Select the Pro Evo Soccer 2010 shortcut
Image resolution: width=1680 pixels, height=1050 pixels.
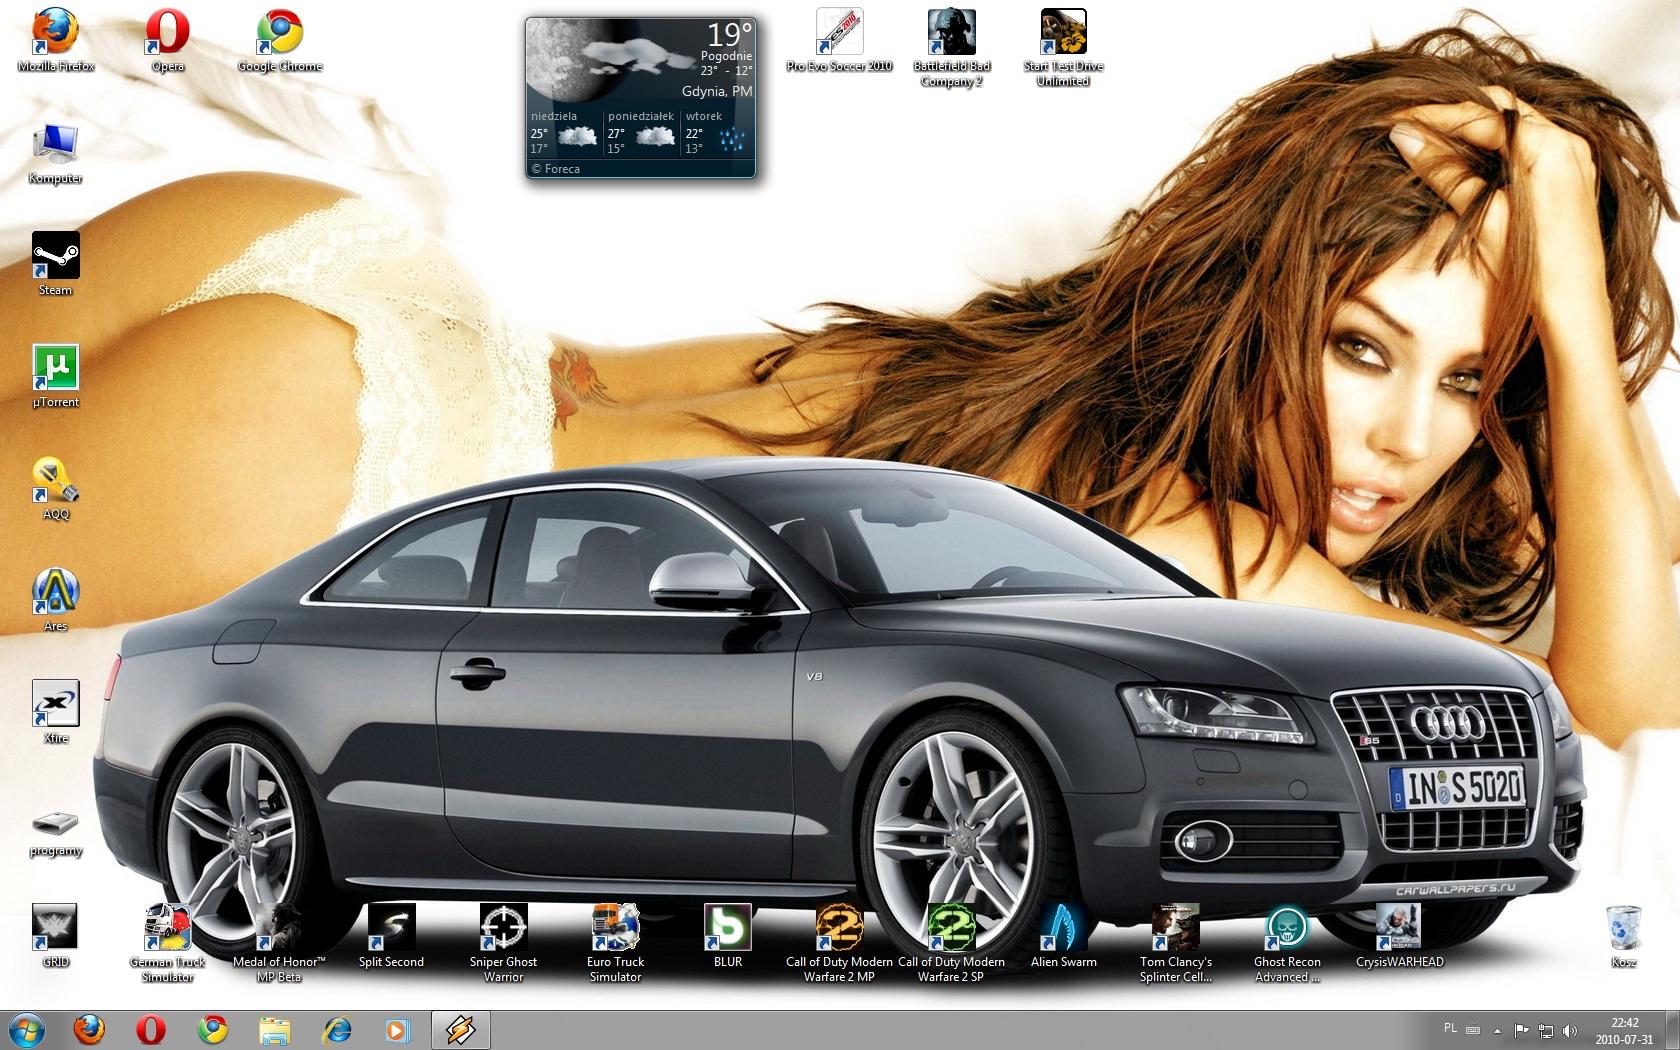click(839, 41)
